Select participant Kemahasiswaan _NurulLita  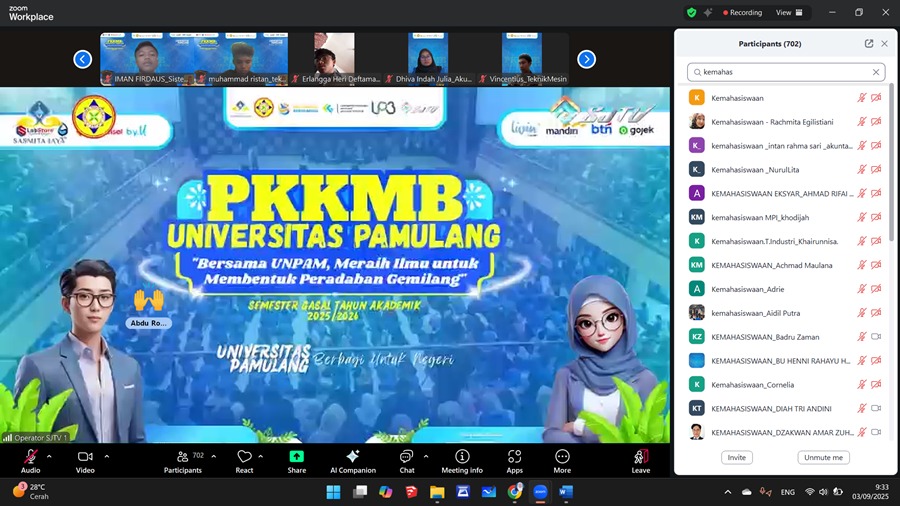tap(784, 170)
